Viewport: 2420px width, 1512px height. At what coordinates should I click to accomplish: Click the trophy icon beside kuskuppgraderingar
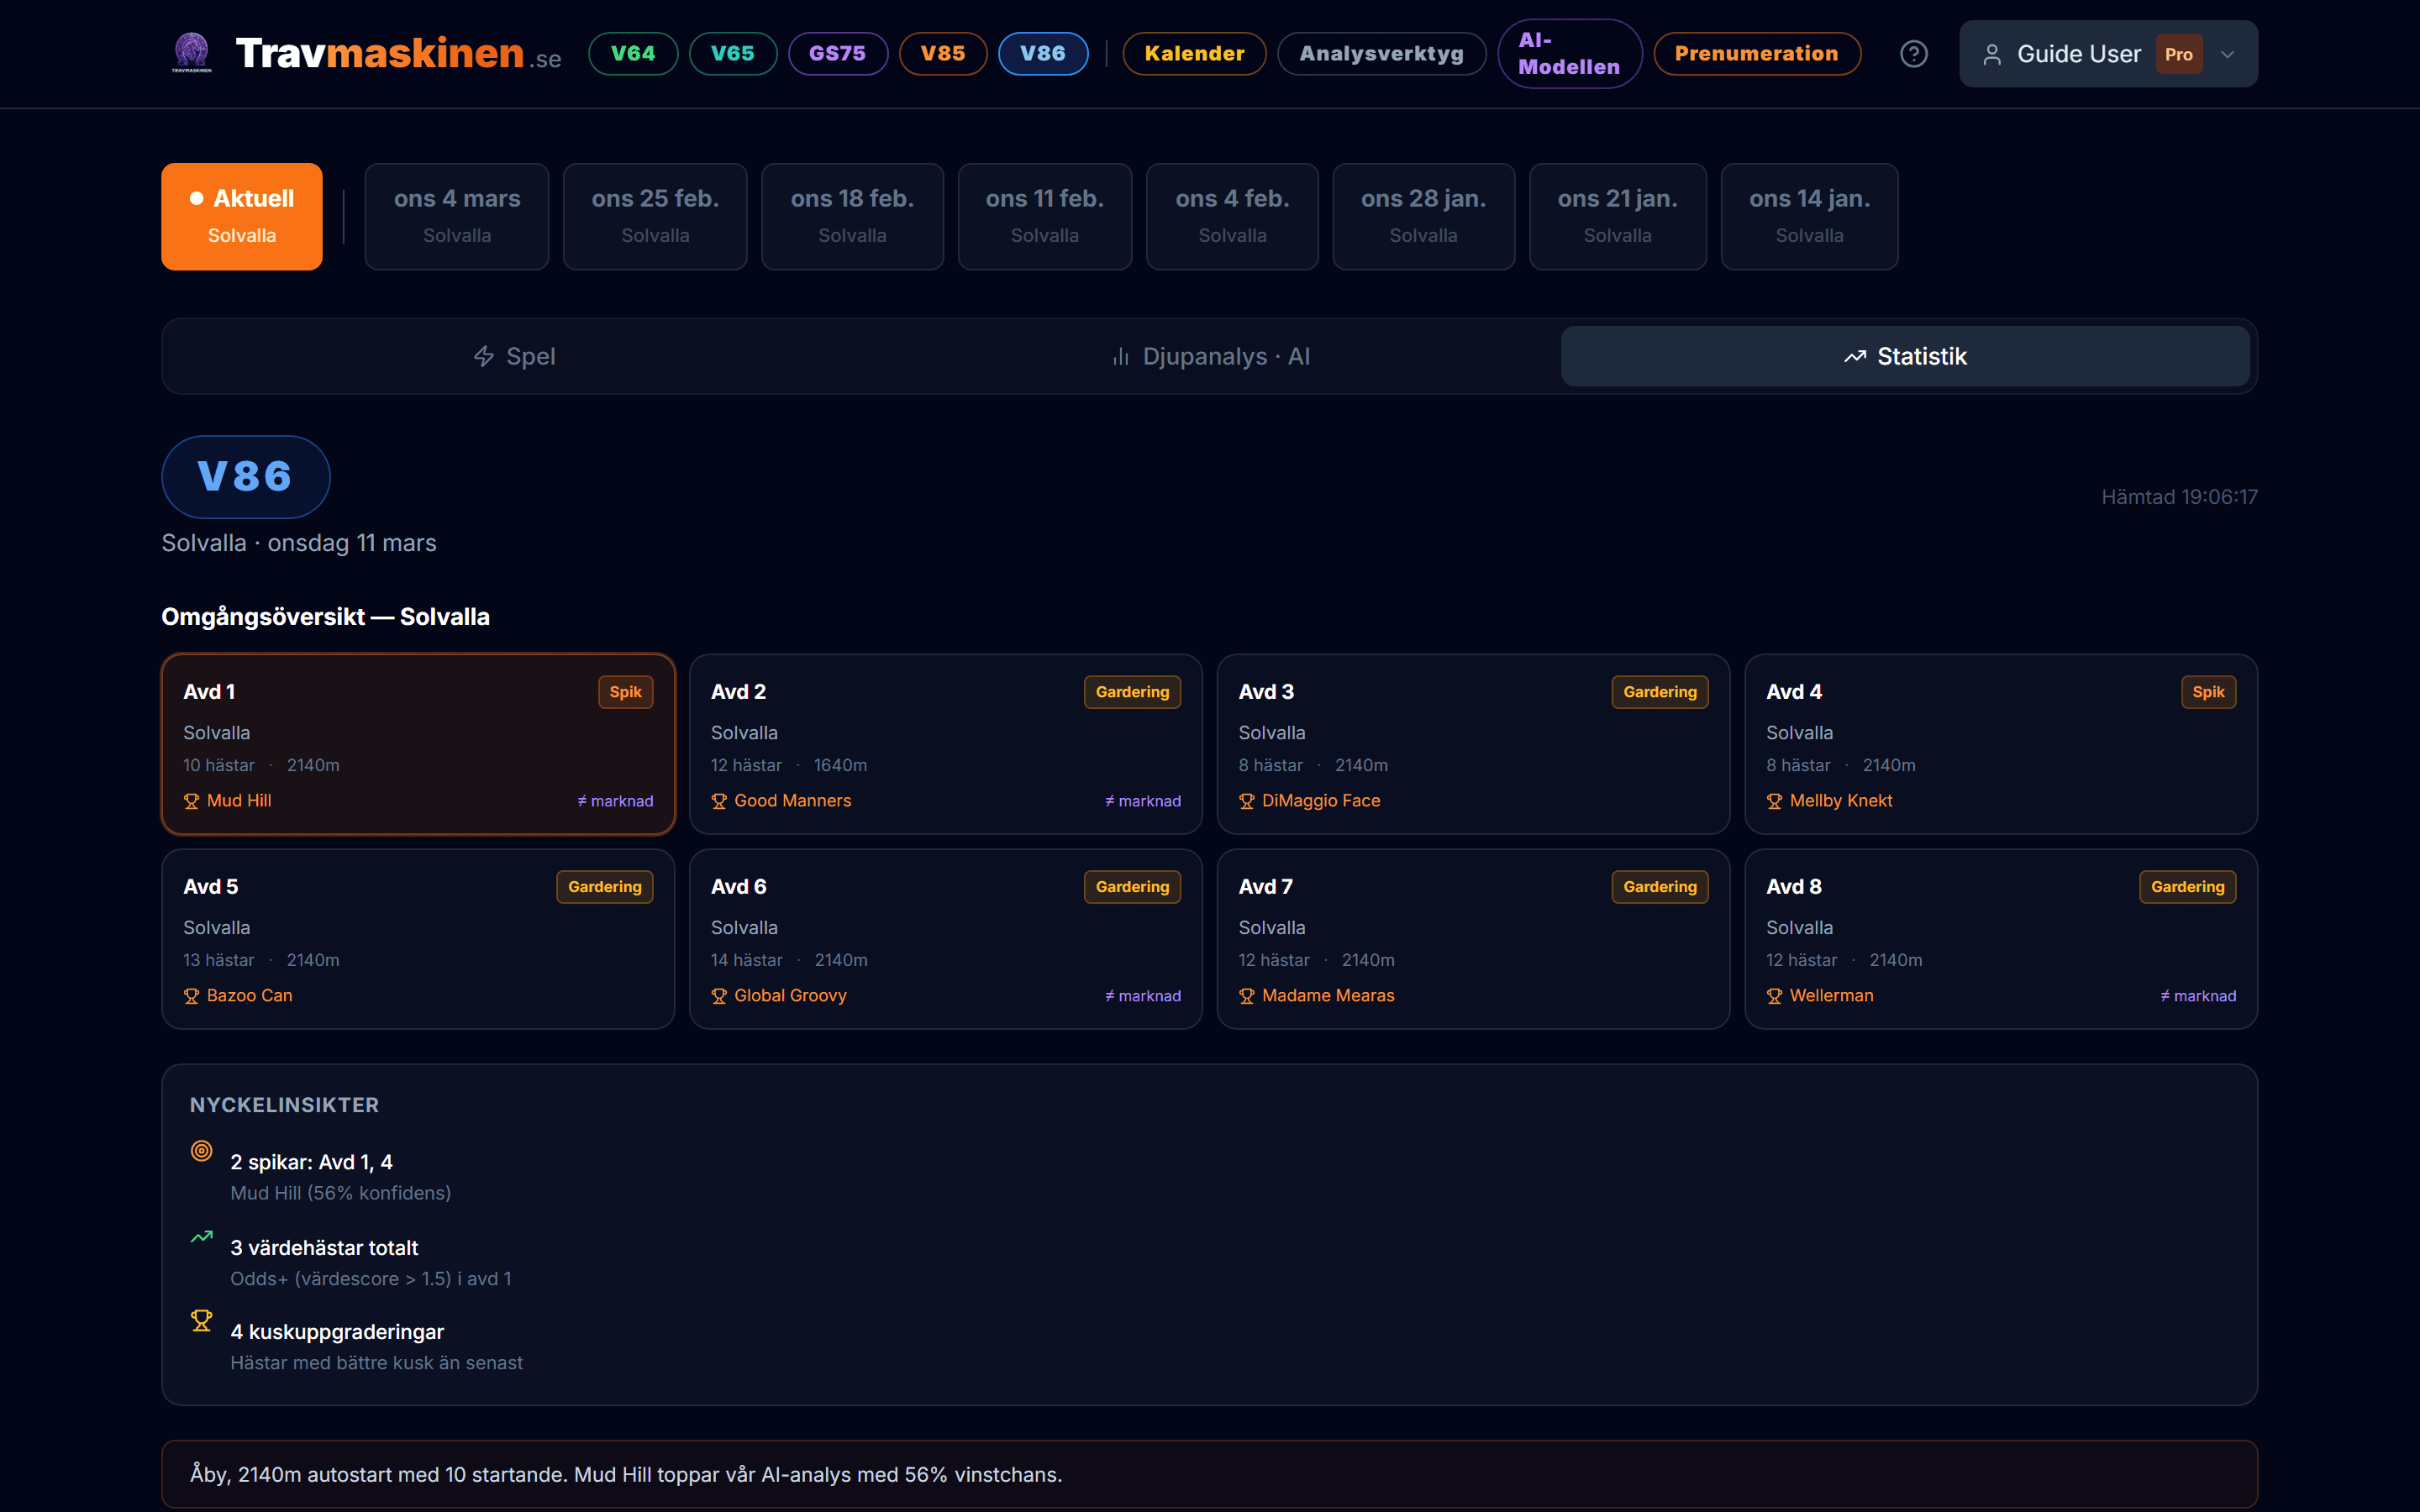click(202, 1321)
